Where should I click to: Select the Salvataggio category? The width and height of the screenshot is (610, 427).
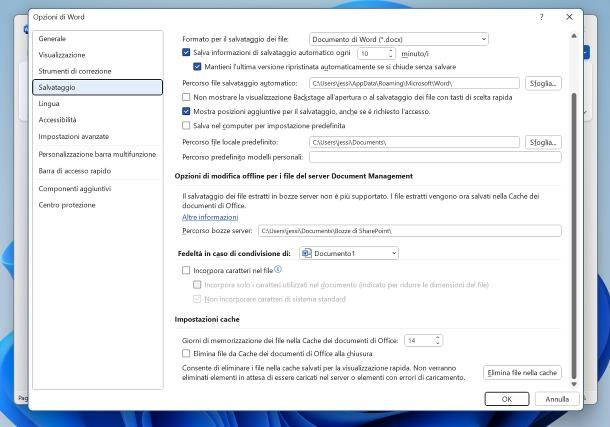98,87
